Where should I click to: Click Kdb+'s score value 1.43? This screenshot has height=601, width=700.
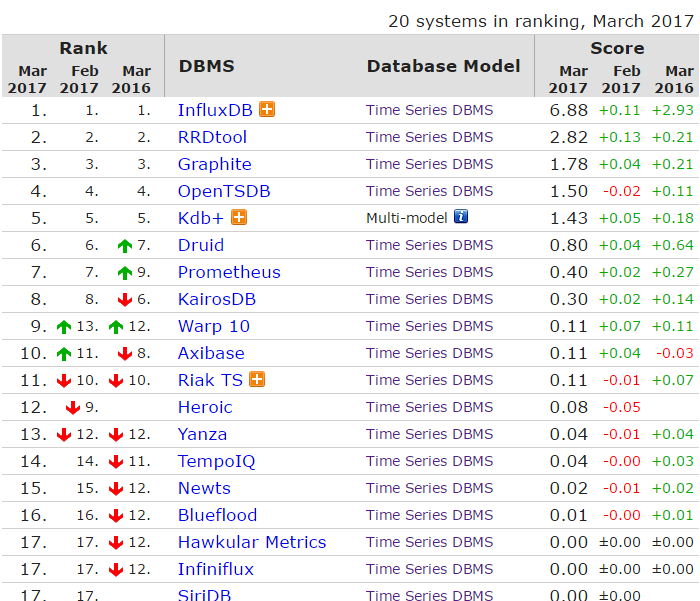click(x=568, y=218)
